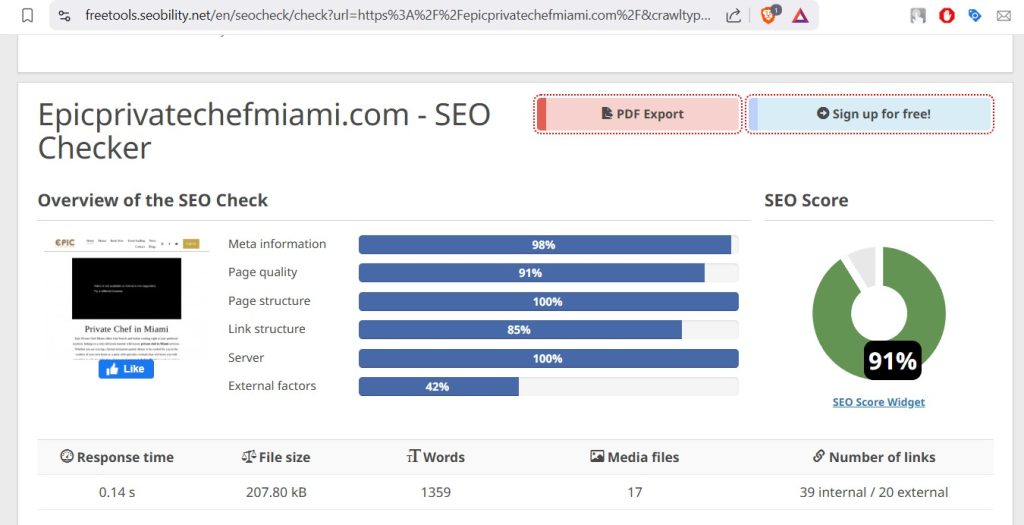1024x525 pixels.
Task: Select the External factors 42% bar
Action: 438,386
